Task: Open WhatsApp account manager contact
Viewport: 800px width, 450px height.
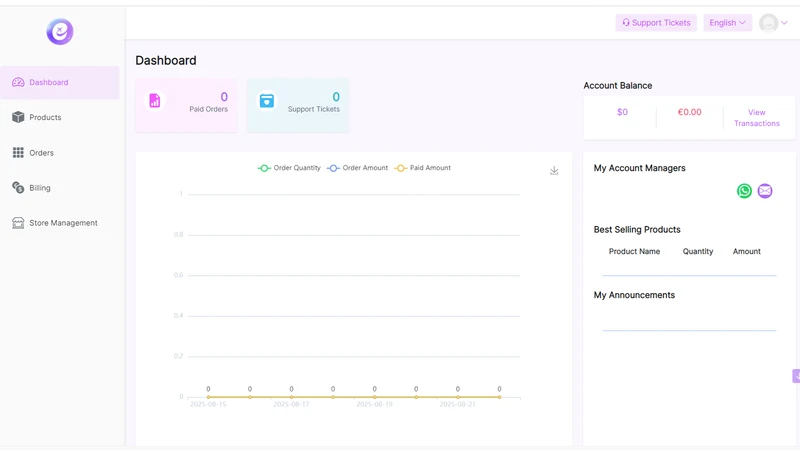Action: pos(744,191)
